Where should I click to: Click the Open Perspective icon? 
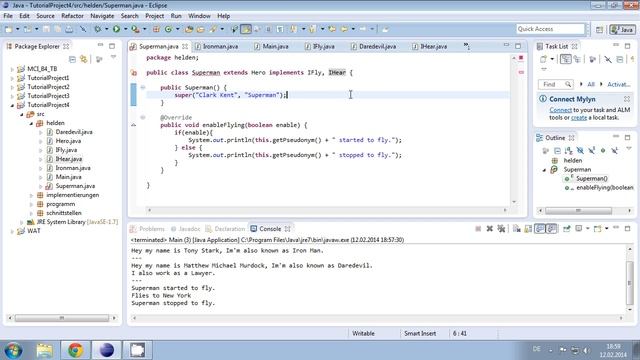pyautogui.click(x=599, y=29)
